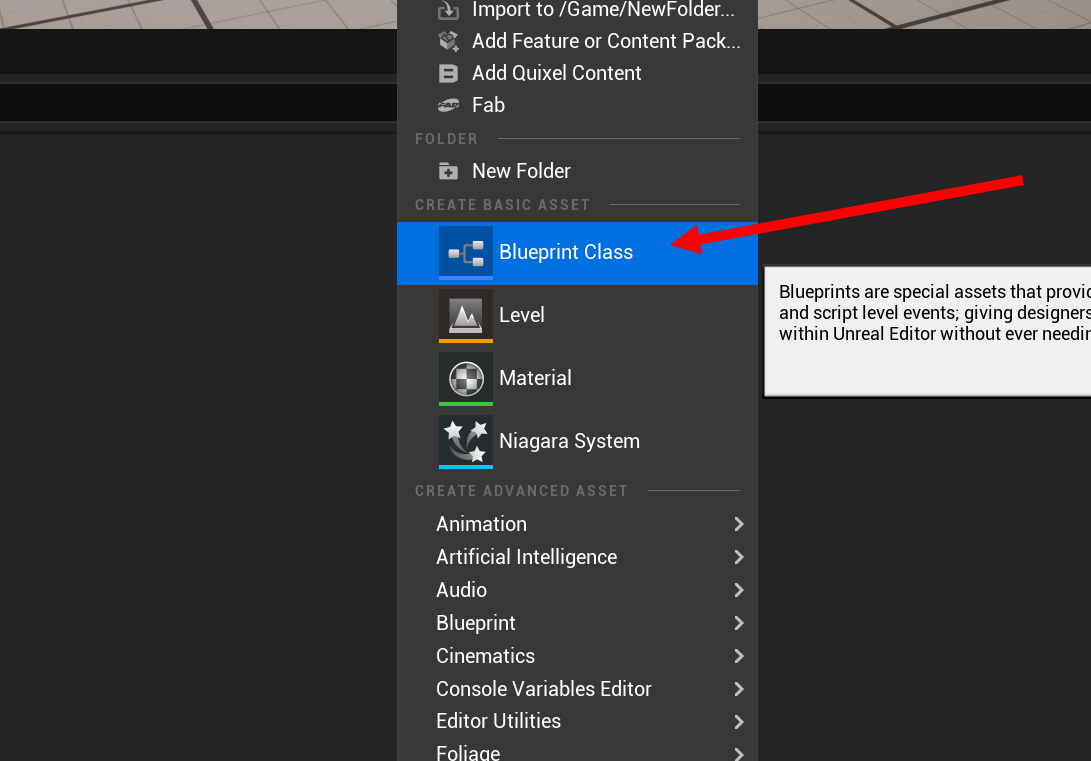Select Add Feature or Content Pack...
Screen dimensions: 1091x761
click(x=578, y=41)
